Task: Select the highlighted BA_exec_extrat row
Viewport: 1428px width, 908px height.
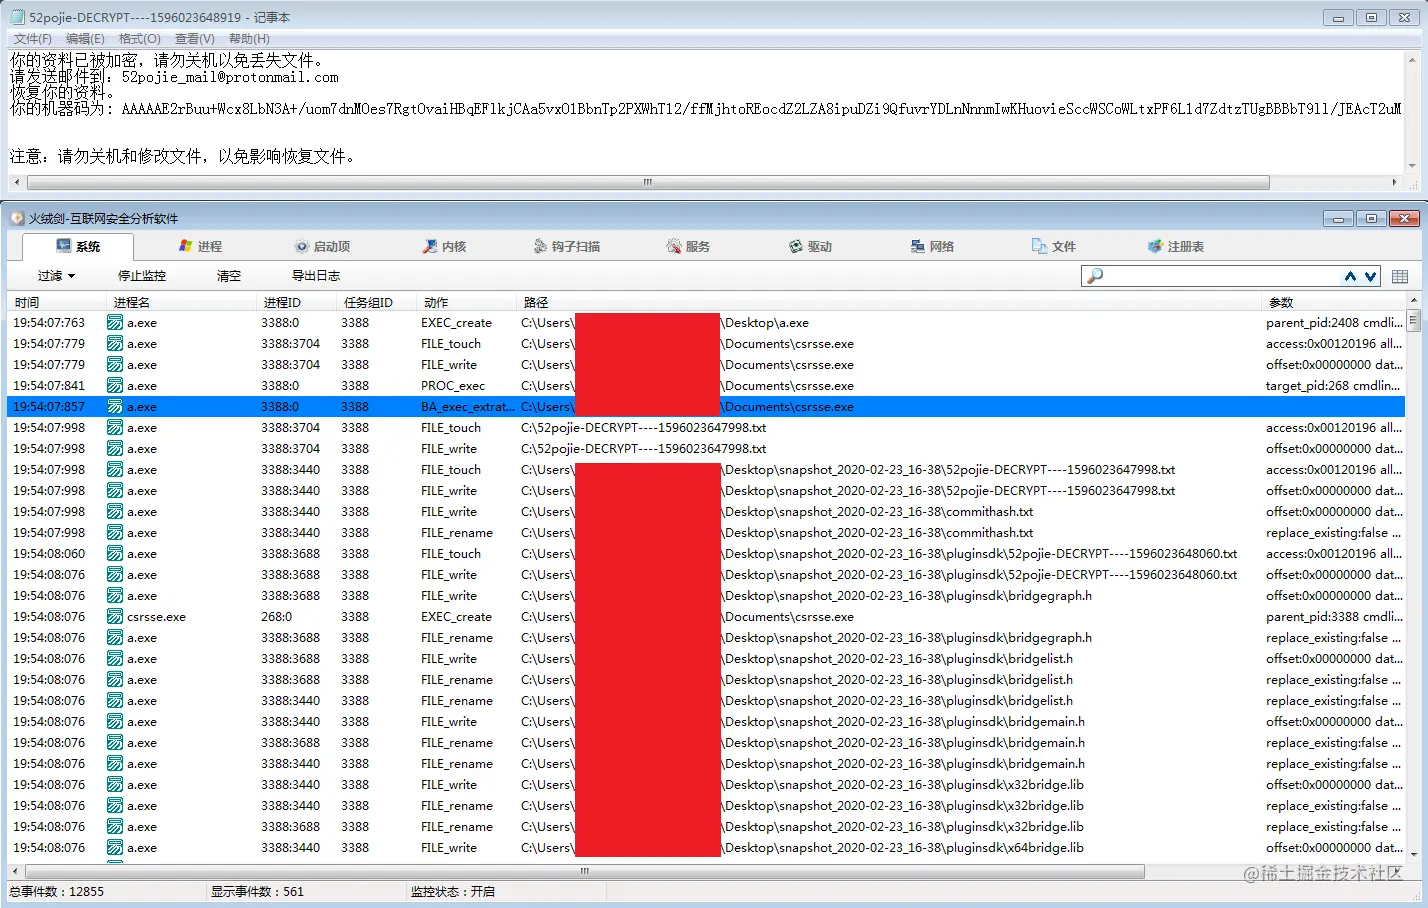Action: pyautogui.click(x=706, y=407)
